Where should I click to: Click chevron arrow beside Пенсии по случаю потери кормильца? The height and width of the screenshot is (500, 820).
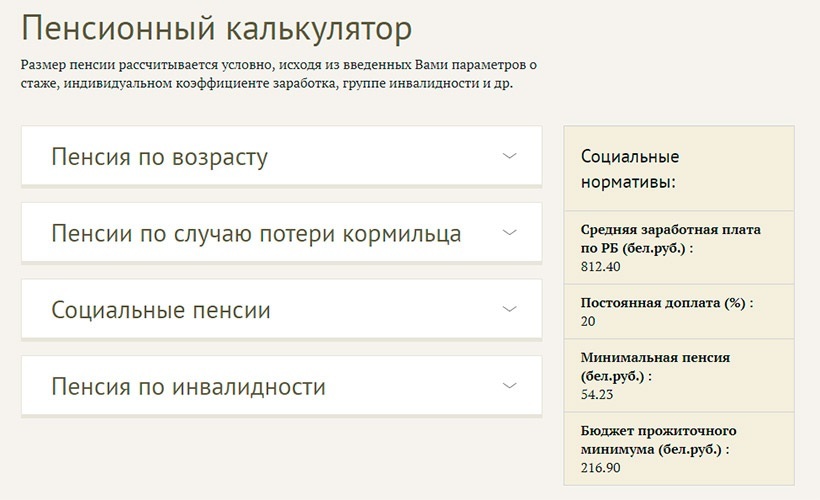coord(510,233)
